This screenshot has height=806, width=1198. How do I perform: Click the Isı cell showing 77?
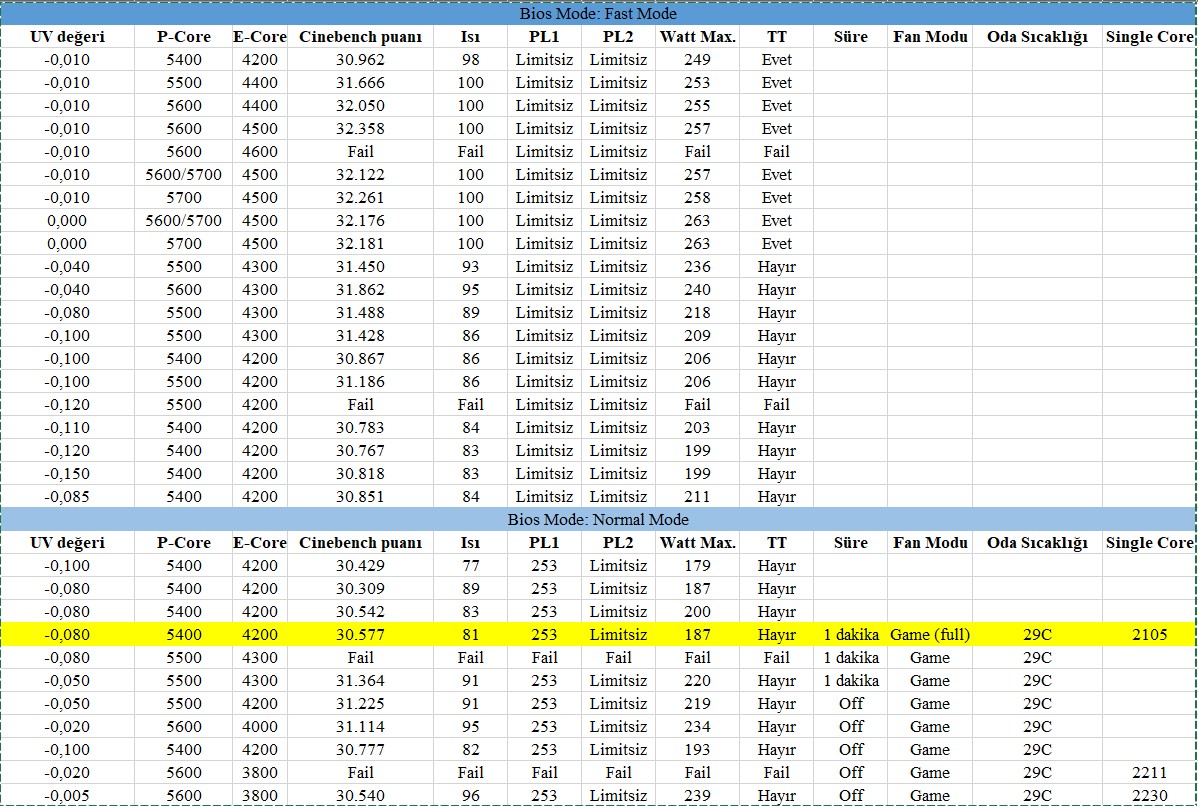tap(471, 566)
